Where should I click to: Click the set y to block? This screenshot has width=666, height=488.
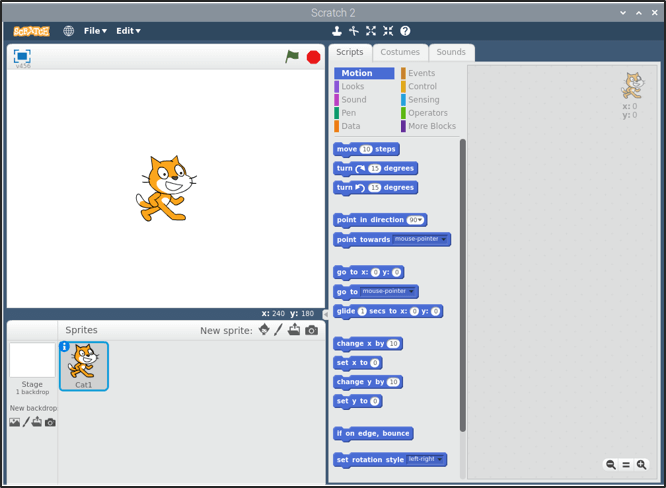[x=358, y=401]
